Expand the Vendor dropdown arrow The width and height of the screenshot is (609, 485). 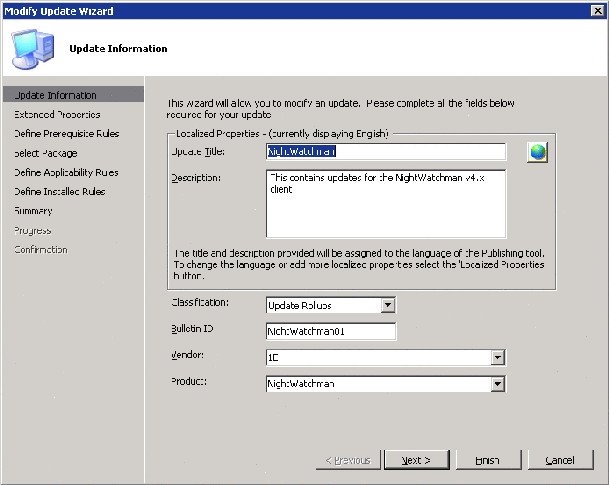(498, 357)
